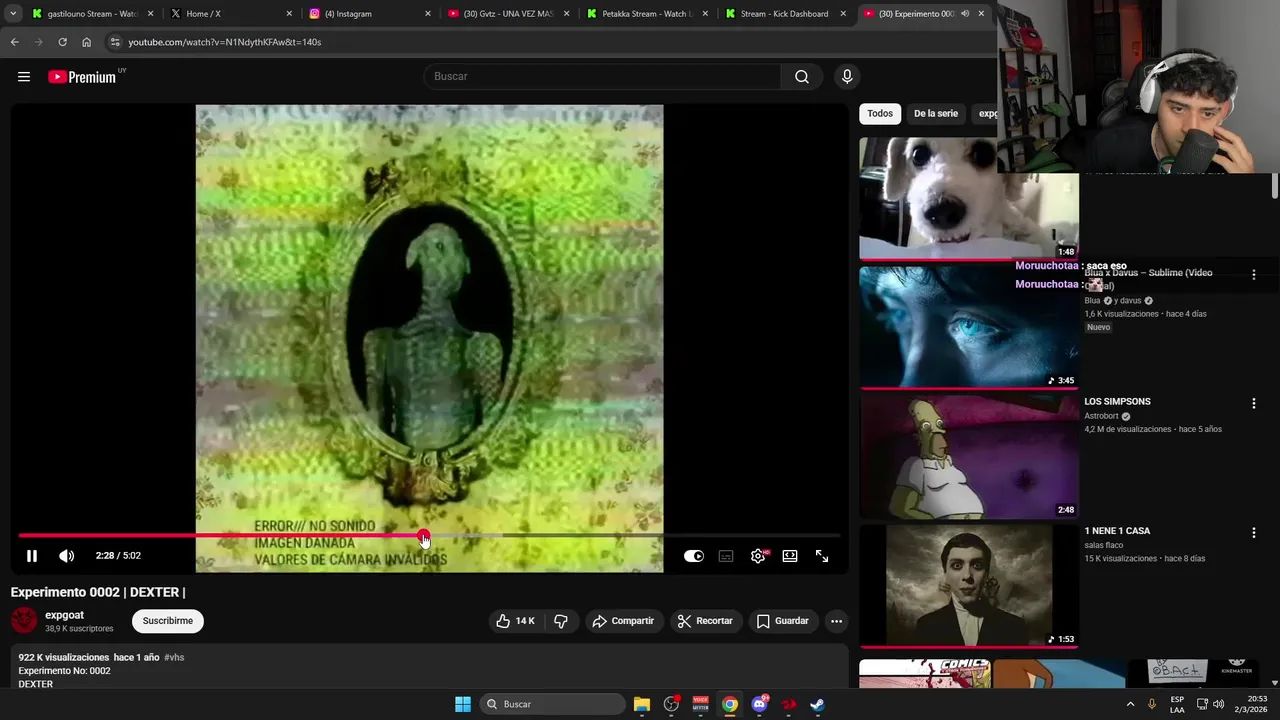Start voice search with the microphone
The image size is (1280, 720).
pos(847,77)
